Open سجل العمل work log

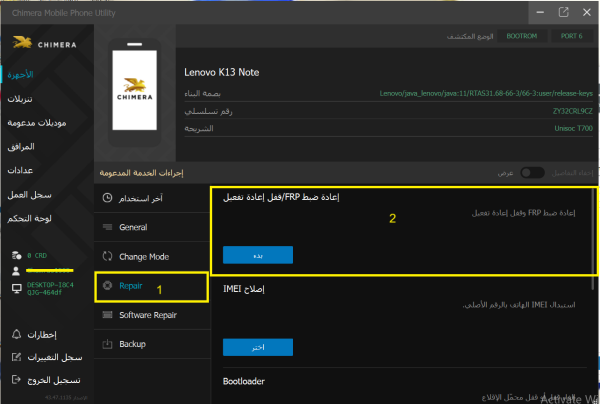point(29,195)
